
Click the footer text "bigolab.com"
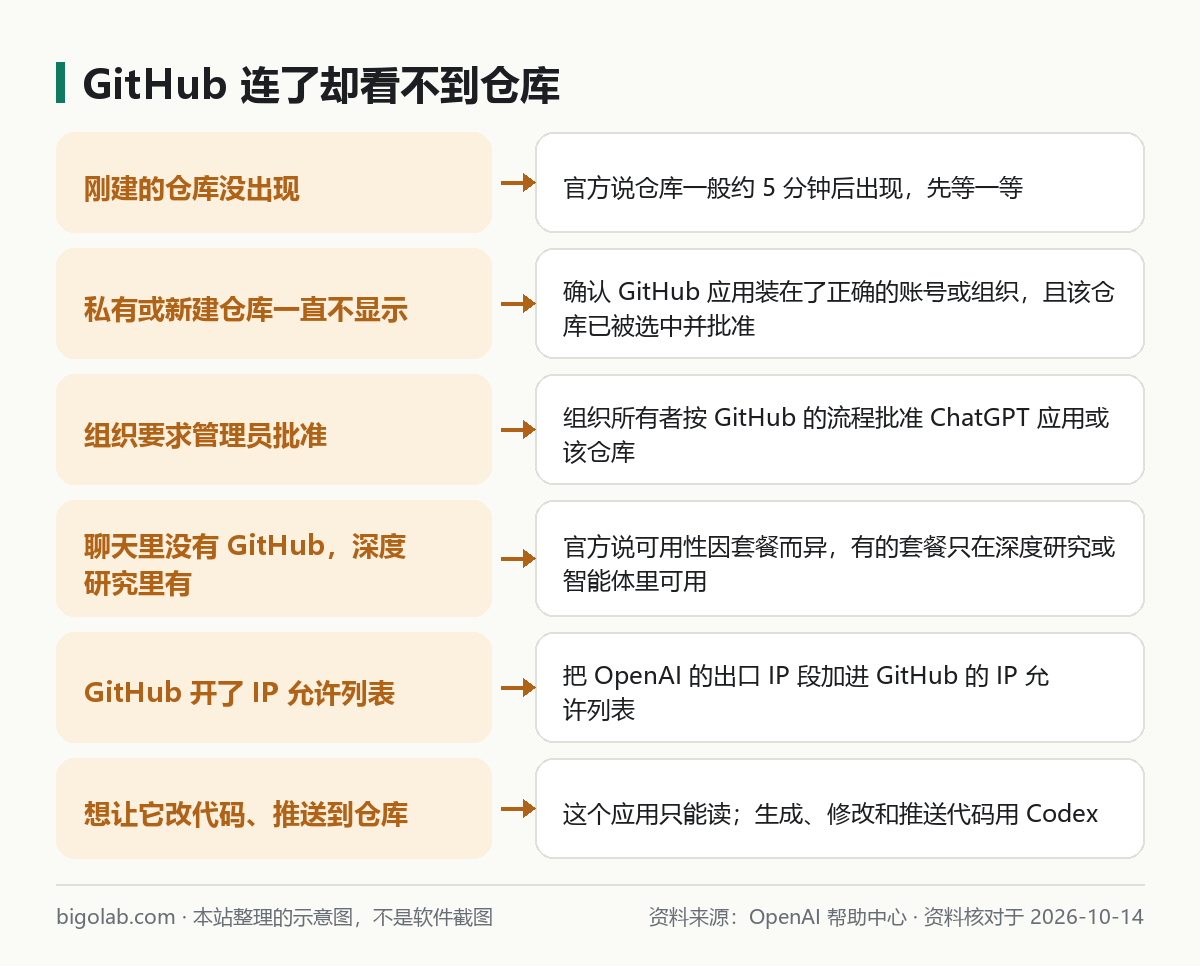pos(116,917)
